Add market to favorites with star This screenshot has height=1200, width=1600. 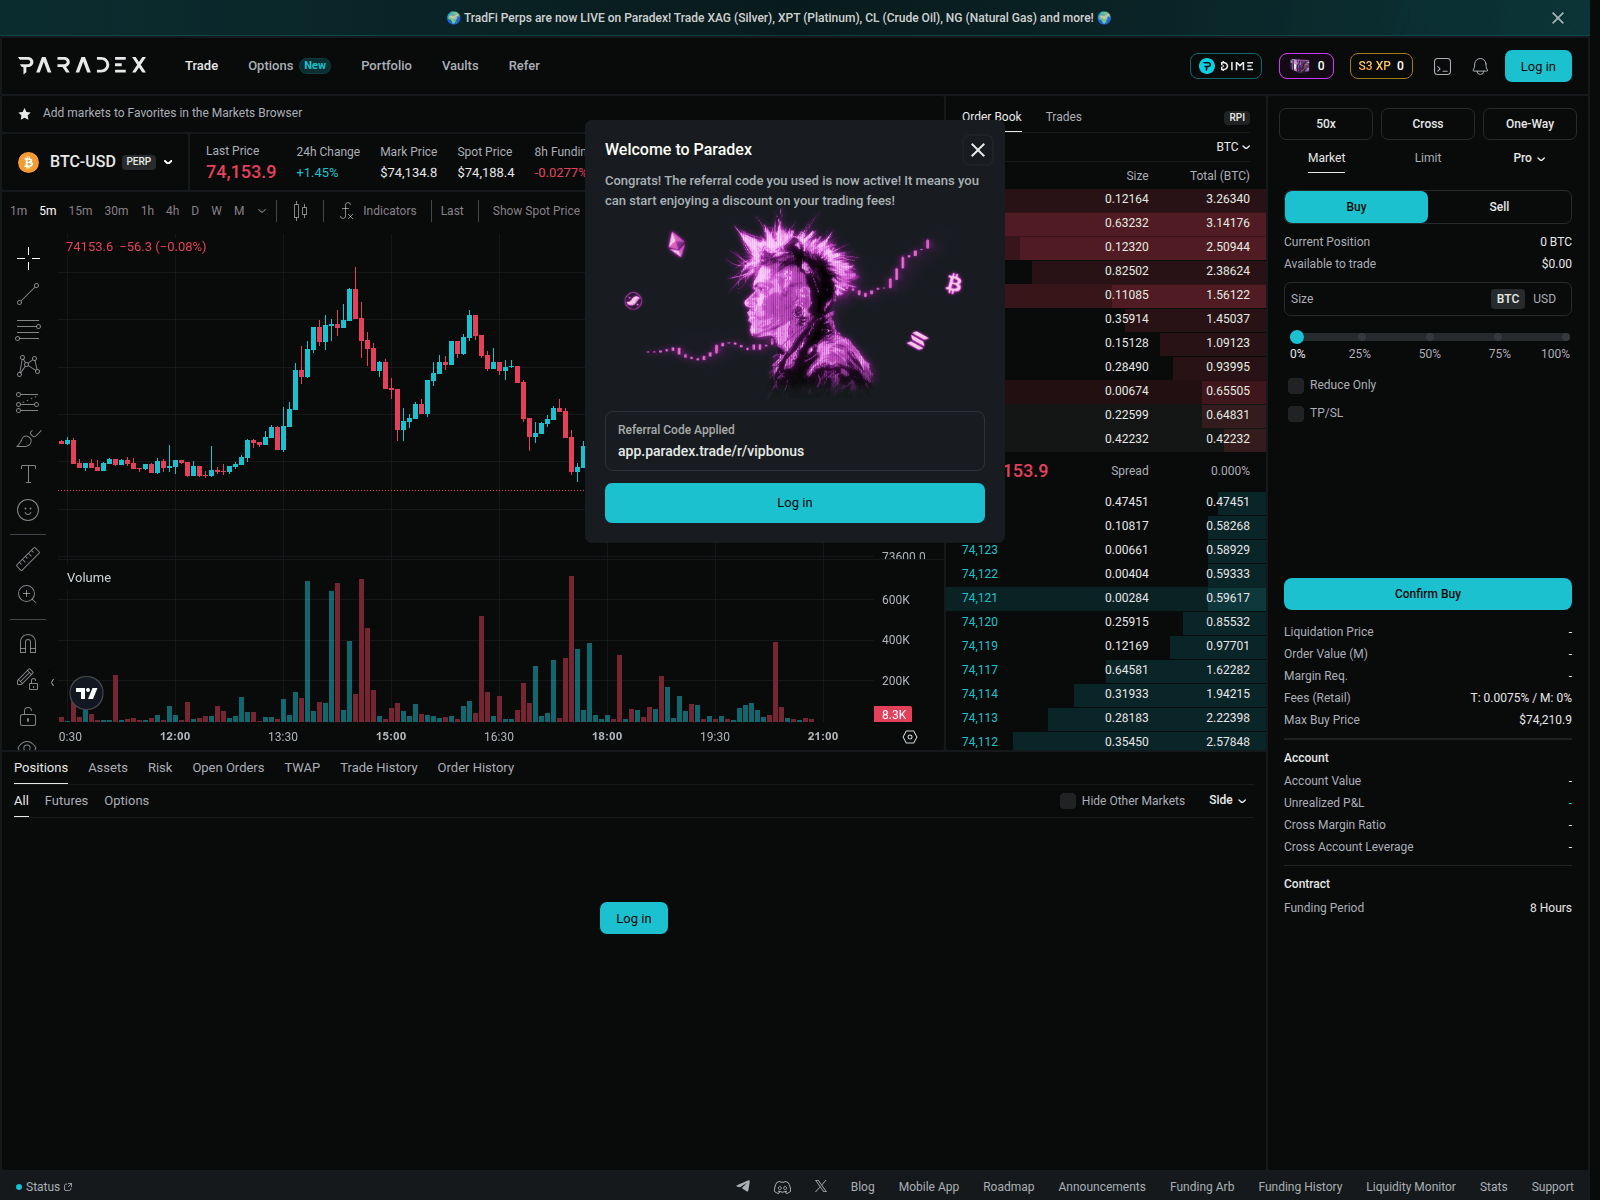coord(24,114)
